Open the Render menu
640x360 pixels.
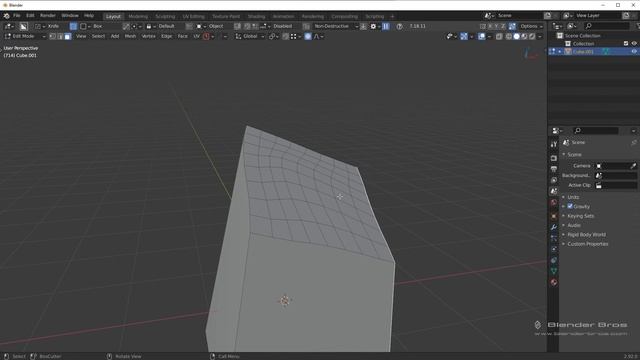pos(47,16)
